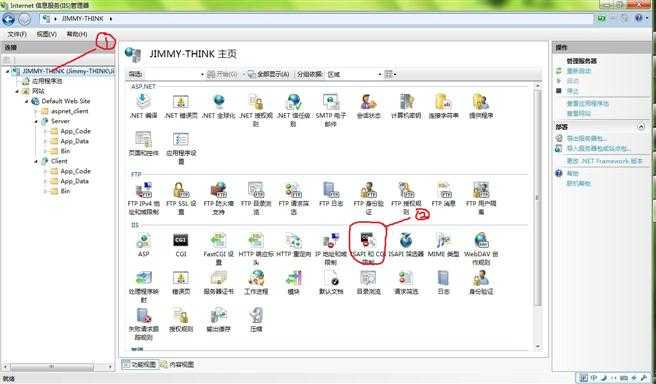Open the 请求筛选 feature icon
This screenshot has height=384, width=656.
[406, 282]
